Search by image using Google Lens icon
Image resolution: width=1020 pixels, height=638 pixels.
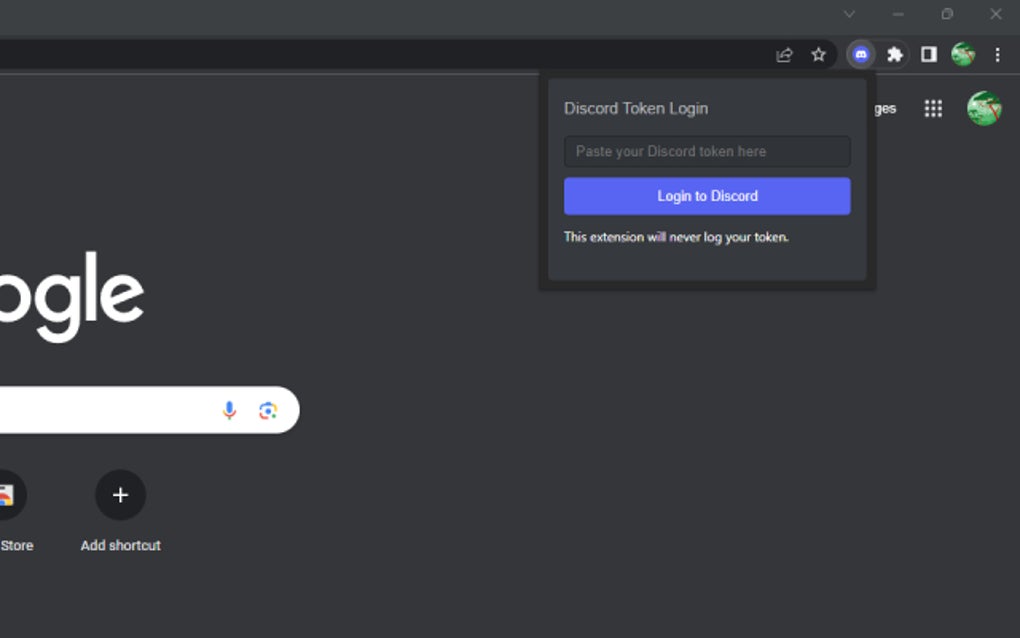(x=267, y=410)
